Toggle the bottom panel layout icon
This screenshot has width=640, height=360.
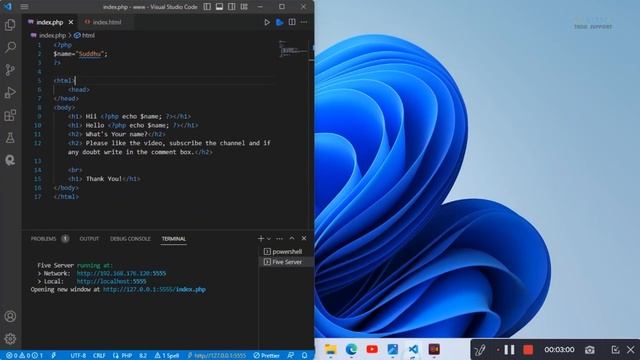220,7
